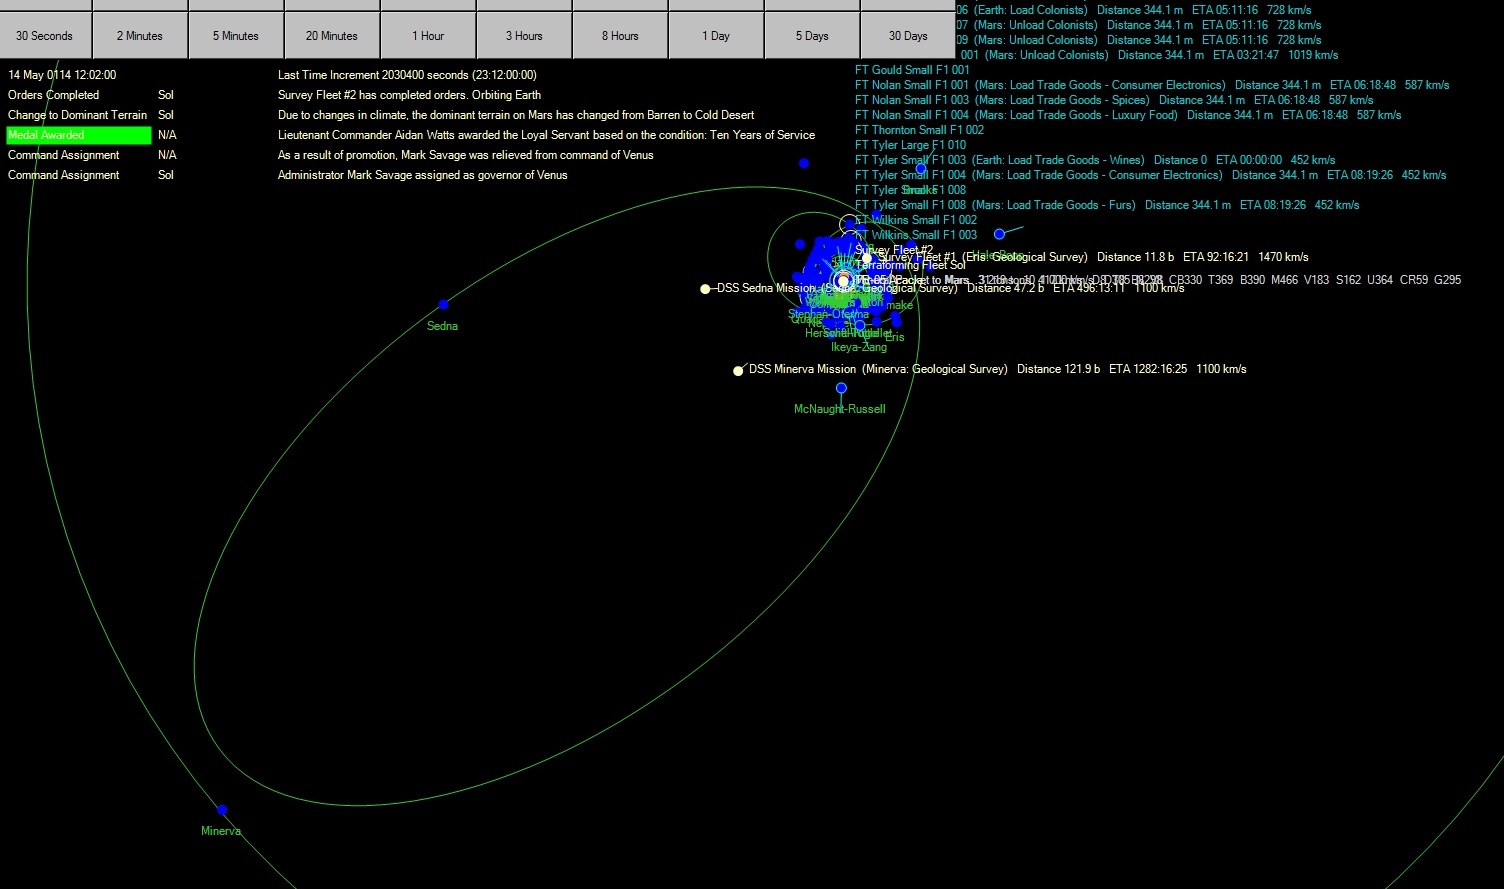Select the FT Thornton Small F1 002 fleet

(920, 130)
